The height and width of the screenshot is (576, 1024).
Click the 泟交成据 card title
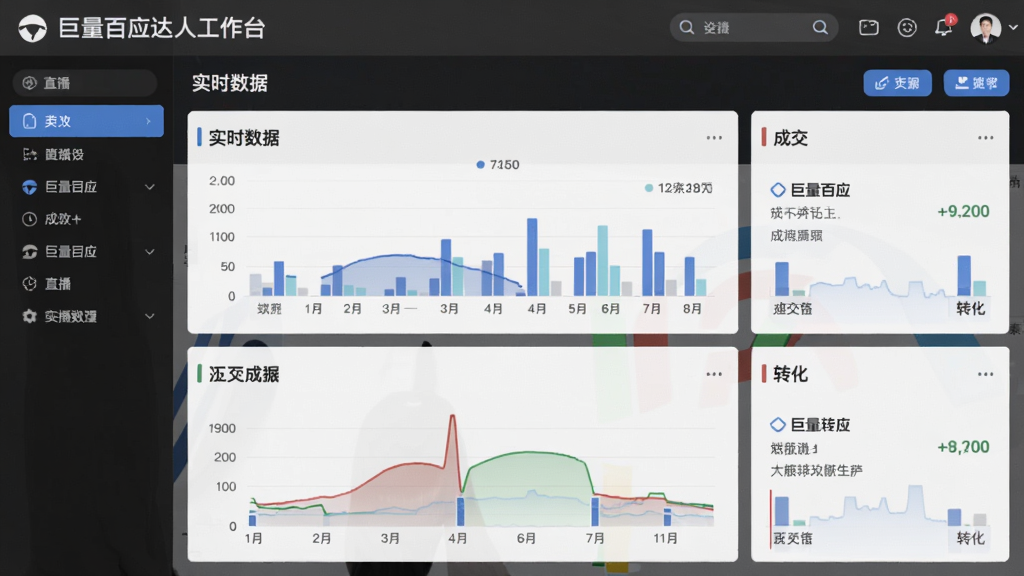244,374
